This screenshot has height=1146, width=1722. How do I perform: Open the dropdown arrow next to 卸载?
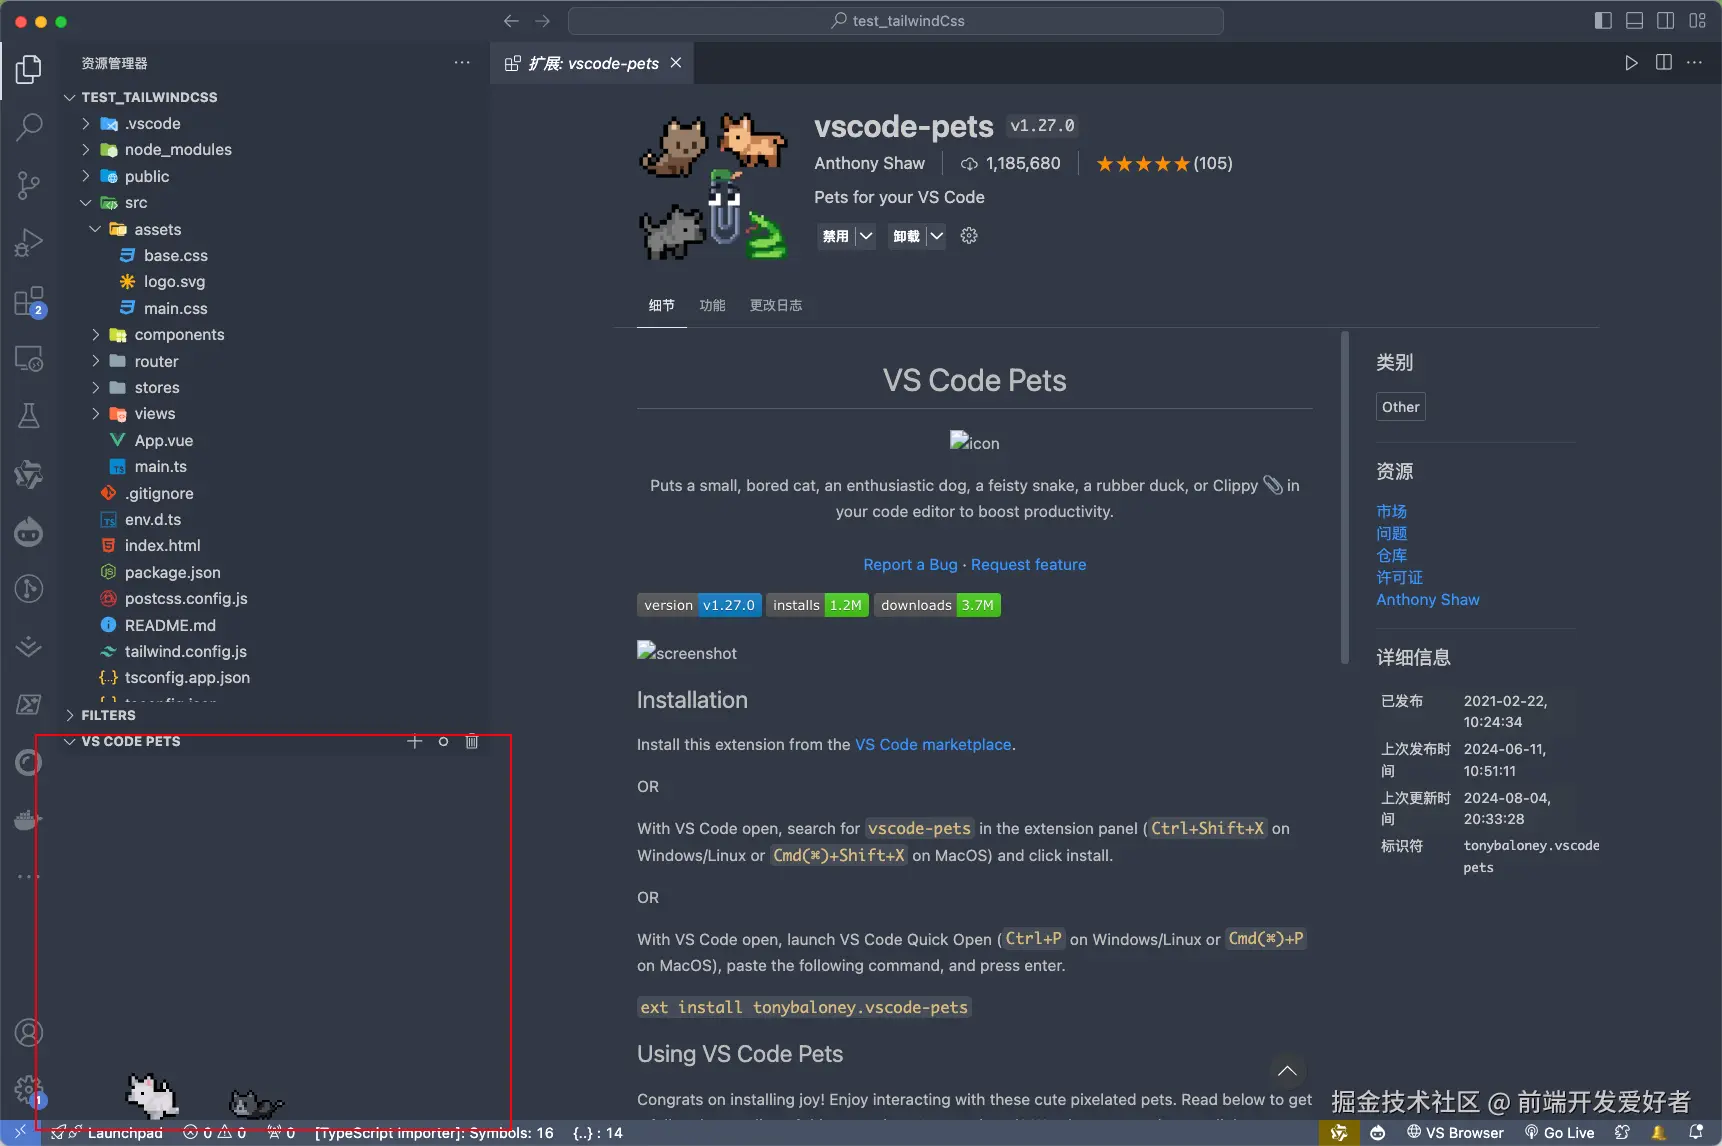coord(936,236)
